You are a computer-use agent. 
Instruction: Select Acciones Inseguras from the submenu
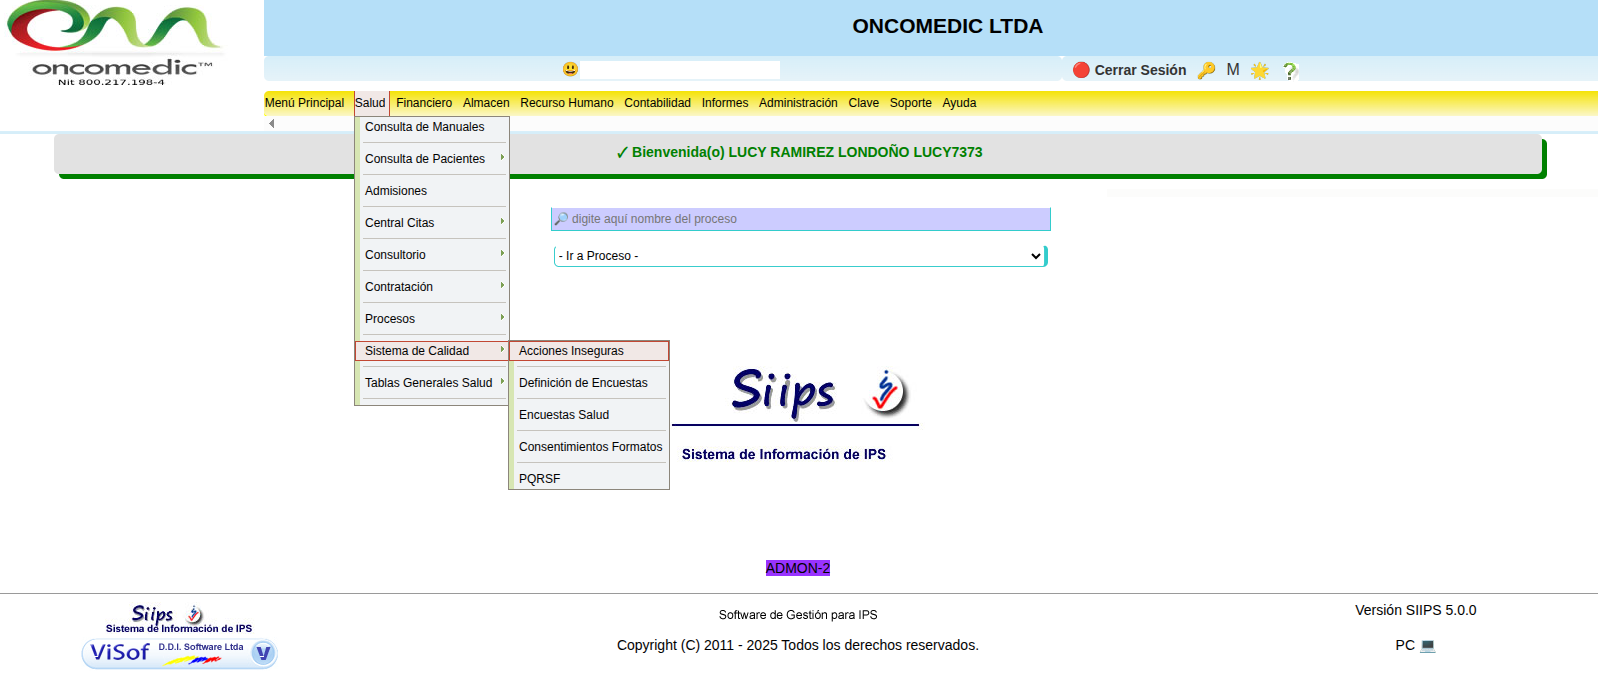click(572, 351)
